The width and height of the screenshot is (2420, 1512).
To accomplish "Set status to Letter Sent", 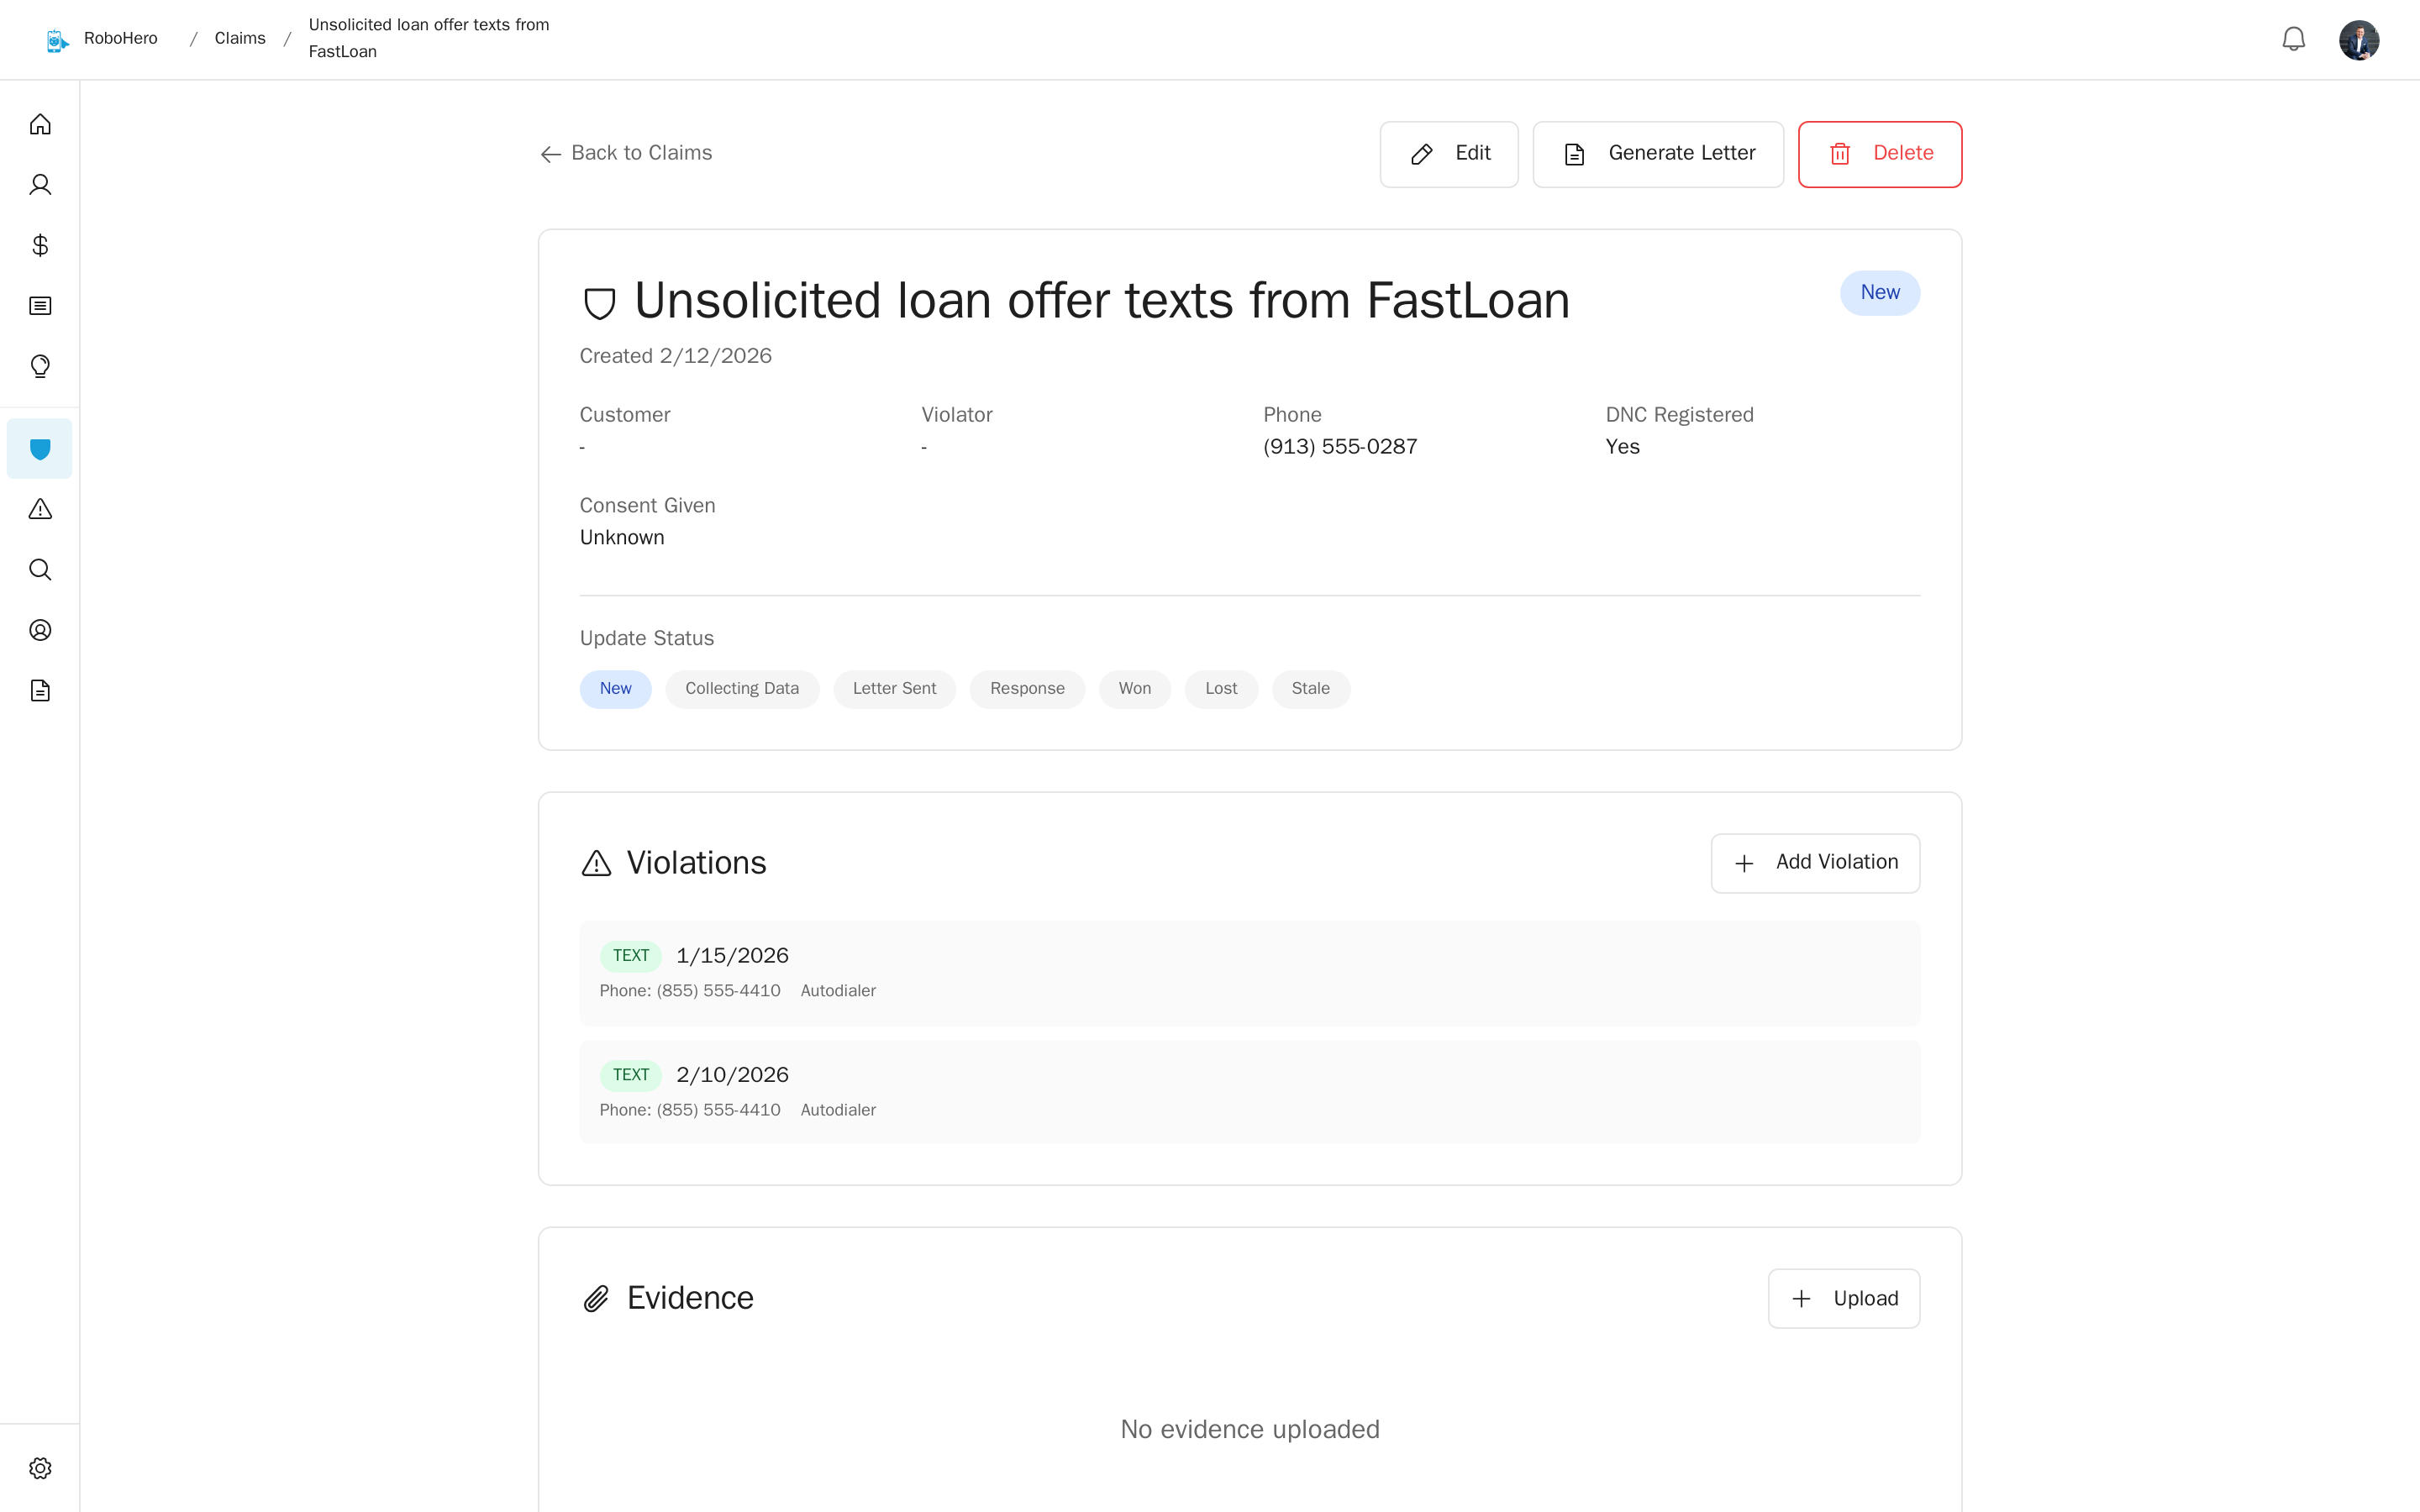I will 894,689.
